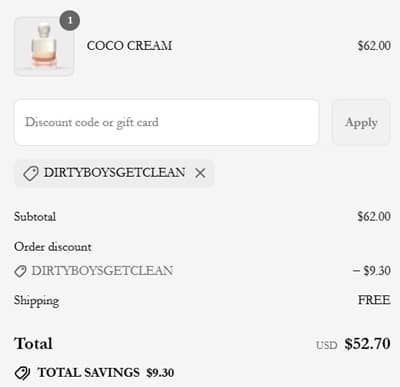Open the Coco Cream product thumbnail
This screenshot has height=387, width=400.
44,47
